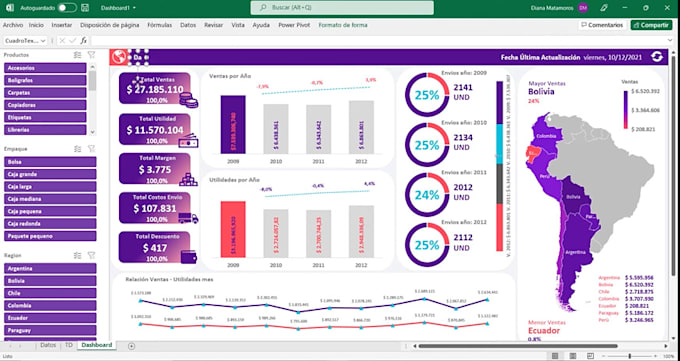Click the save icon in title bar
This screenshot has width=680, height=361.
pos(85,8)
